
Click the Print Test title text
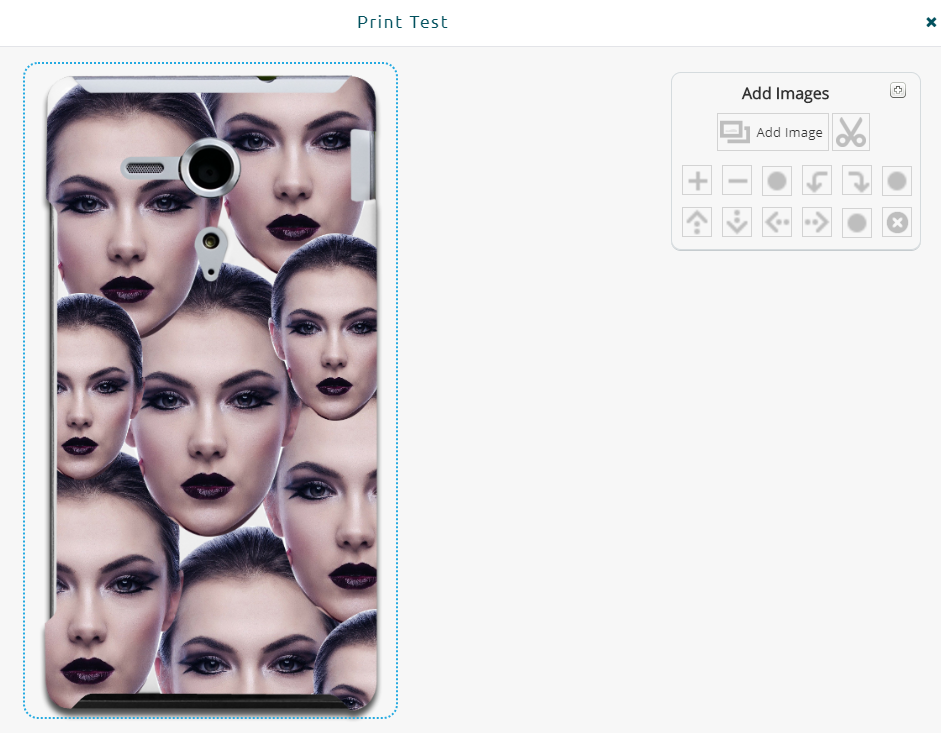click(402, 22)
